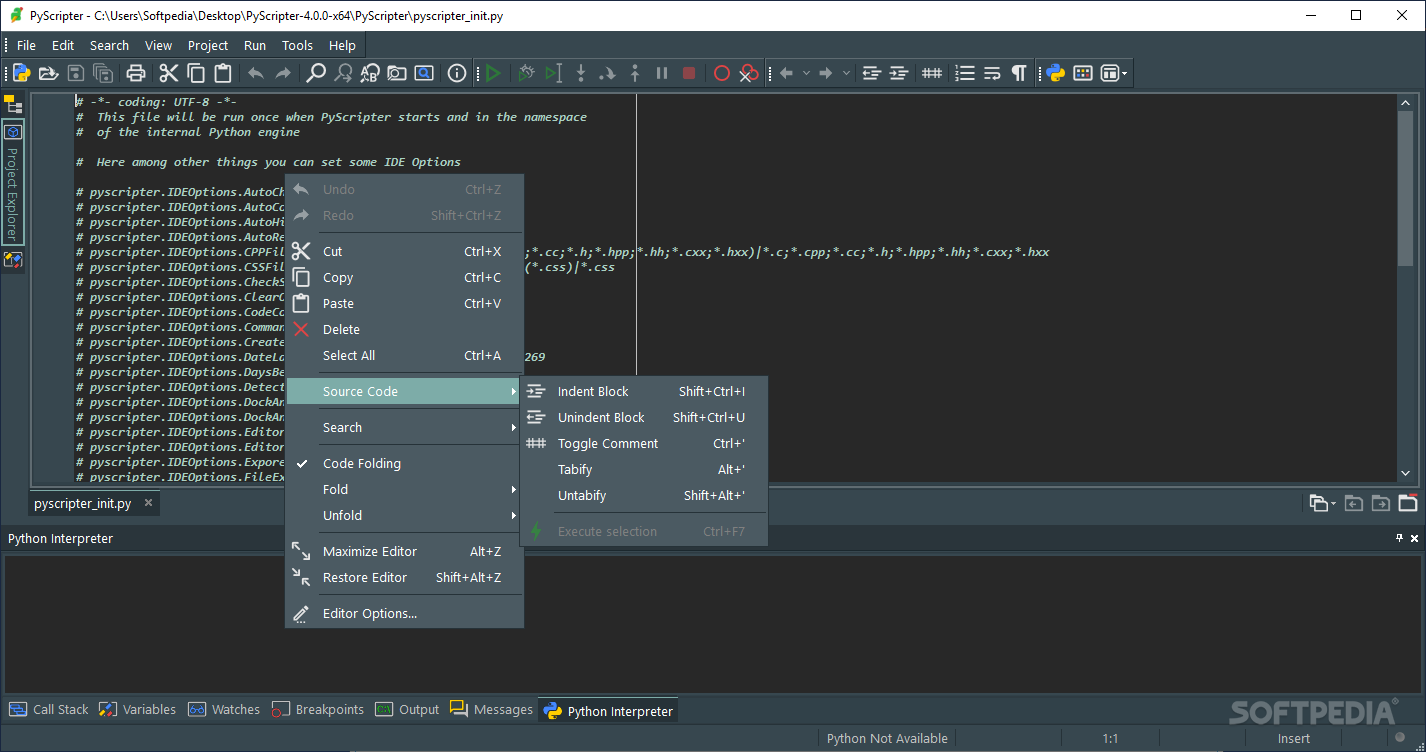Choose Toggle Comment from submenu

tap(643, 443)
